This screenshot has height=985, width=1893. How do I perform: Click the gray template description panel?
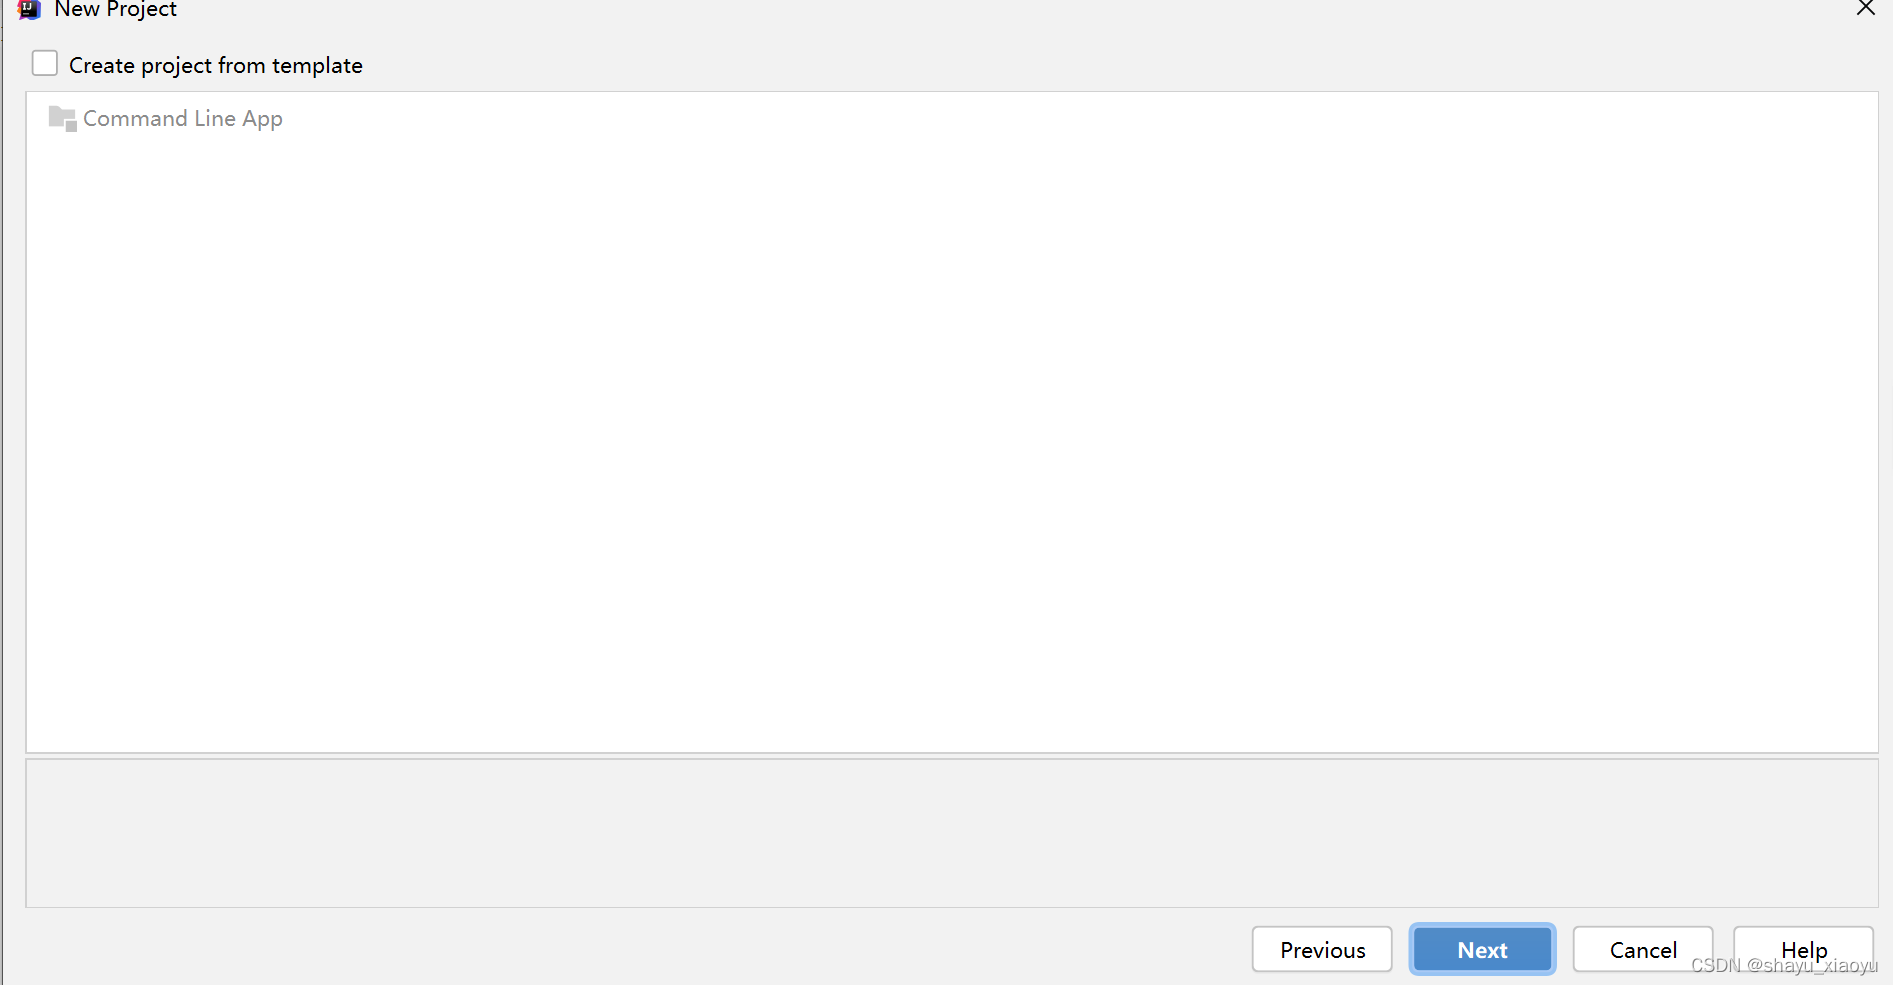(951, 833)
